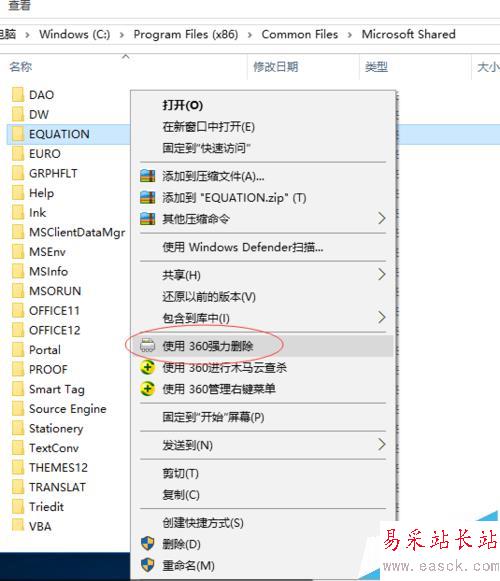Select the THEMES12 folder row
Screen dimensions: 500x581
(x=58, y=468)
